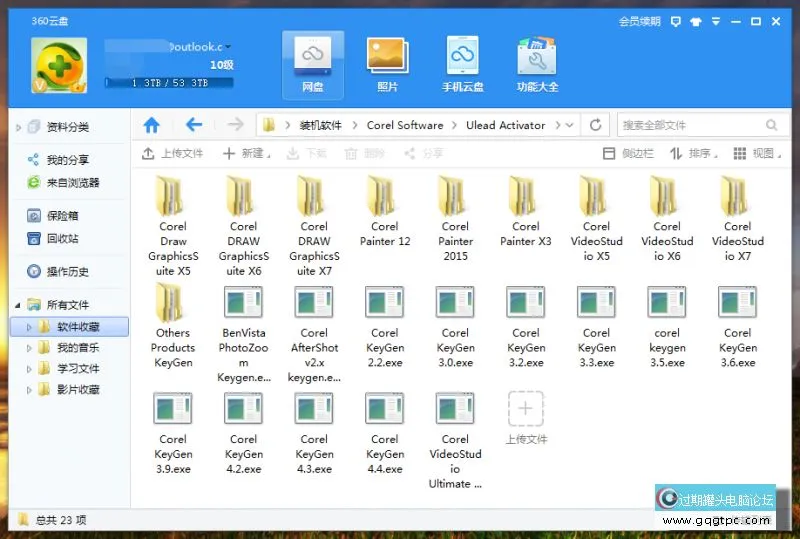
Task: Click 会员续期 membership renewal link
Action: pos(639,21)
